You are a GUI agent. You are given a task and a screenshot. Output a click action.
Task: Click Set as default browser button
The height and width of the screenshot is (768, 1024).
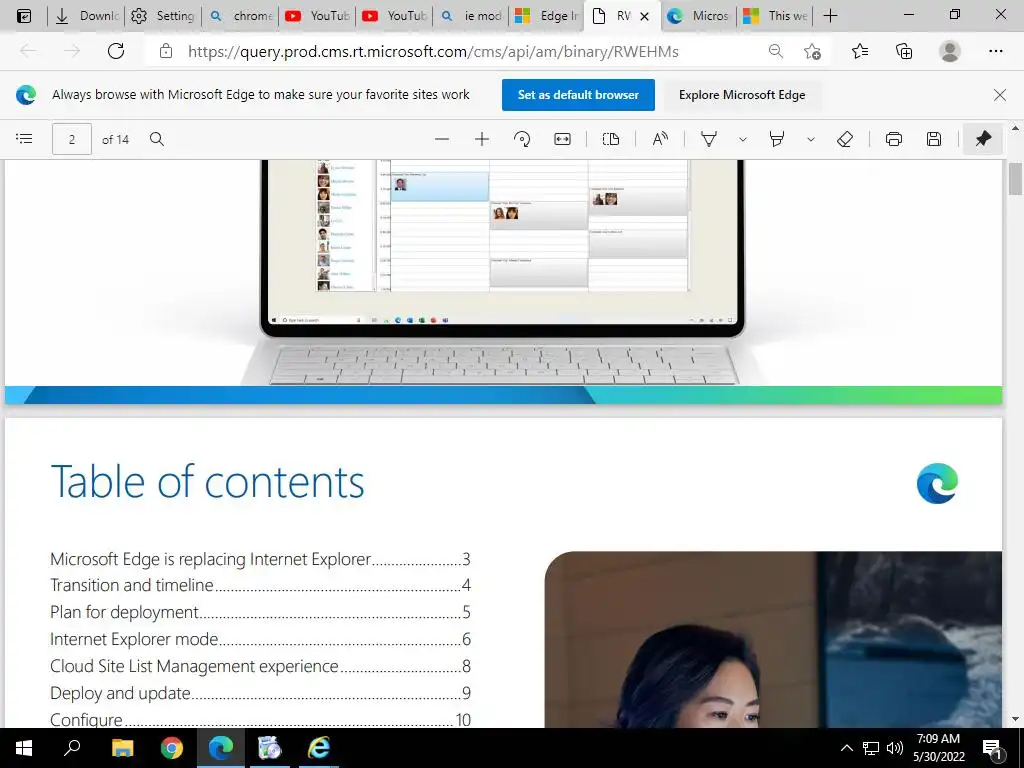point(578,95)
